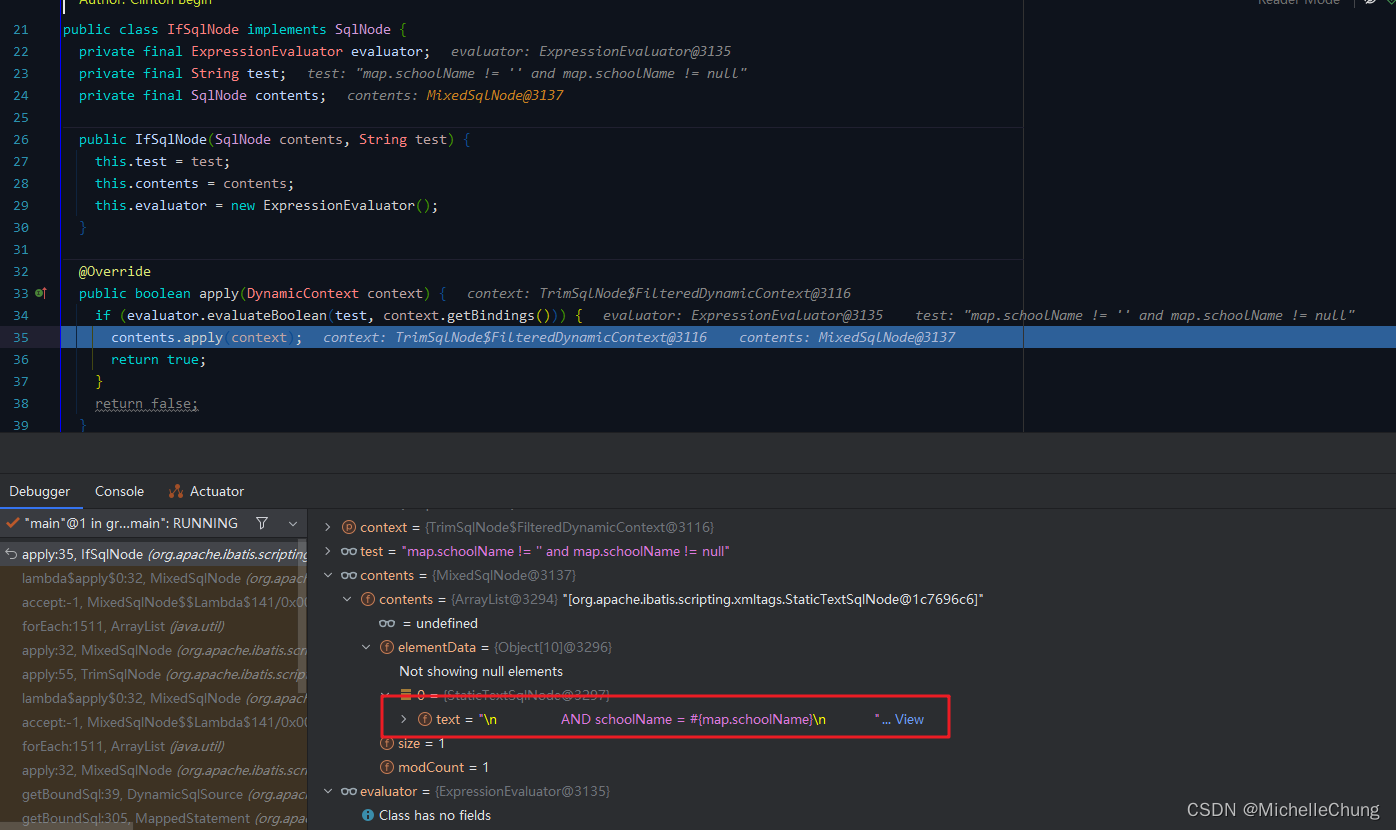Click the field icon beside elementData
1396x830 pixels.
(387, 647)
